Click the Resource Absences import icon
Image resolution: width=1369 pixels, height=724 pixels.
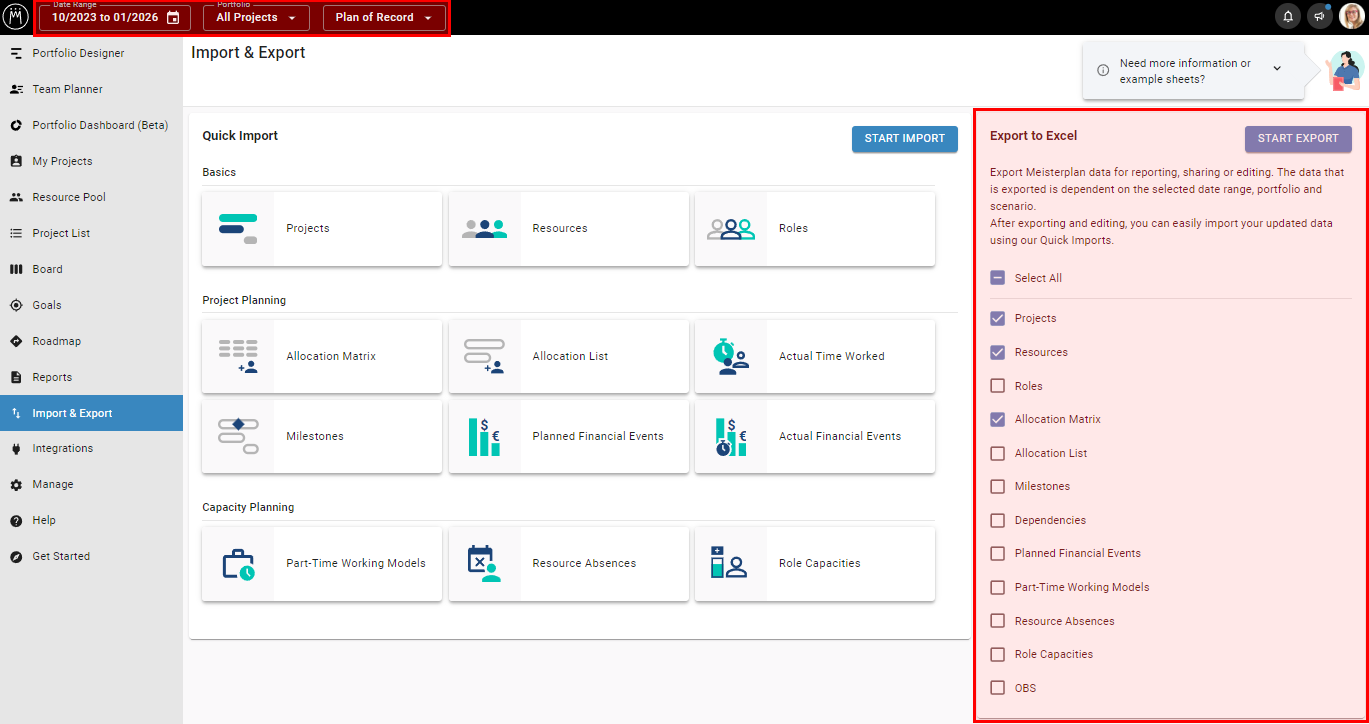coord(484,564)
